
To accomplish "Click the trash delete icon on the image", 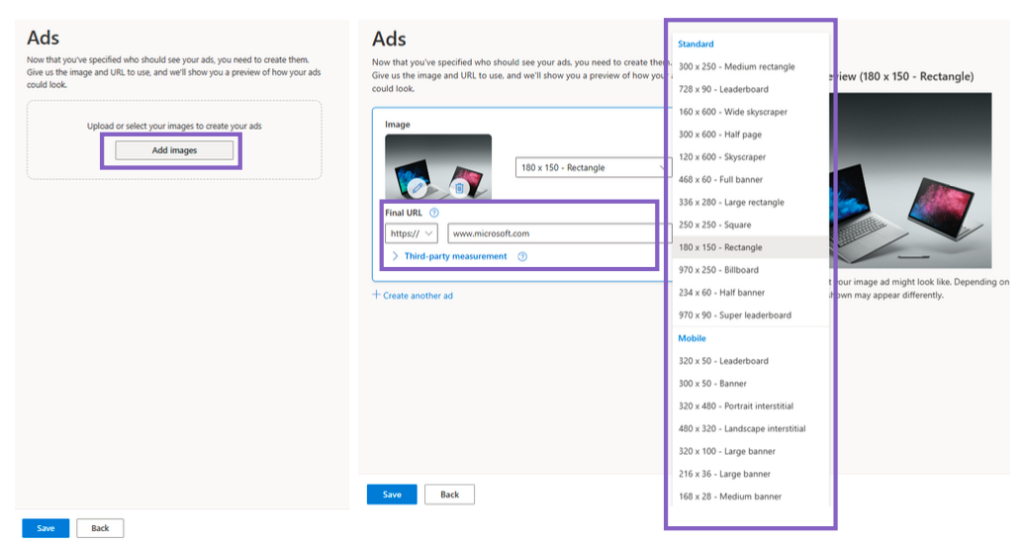I will coord(459,188).
